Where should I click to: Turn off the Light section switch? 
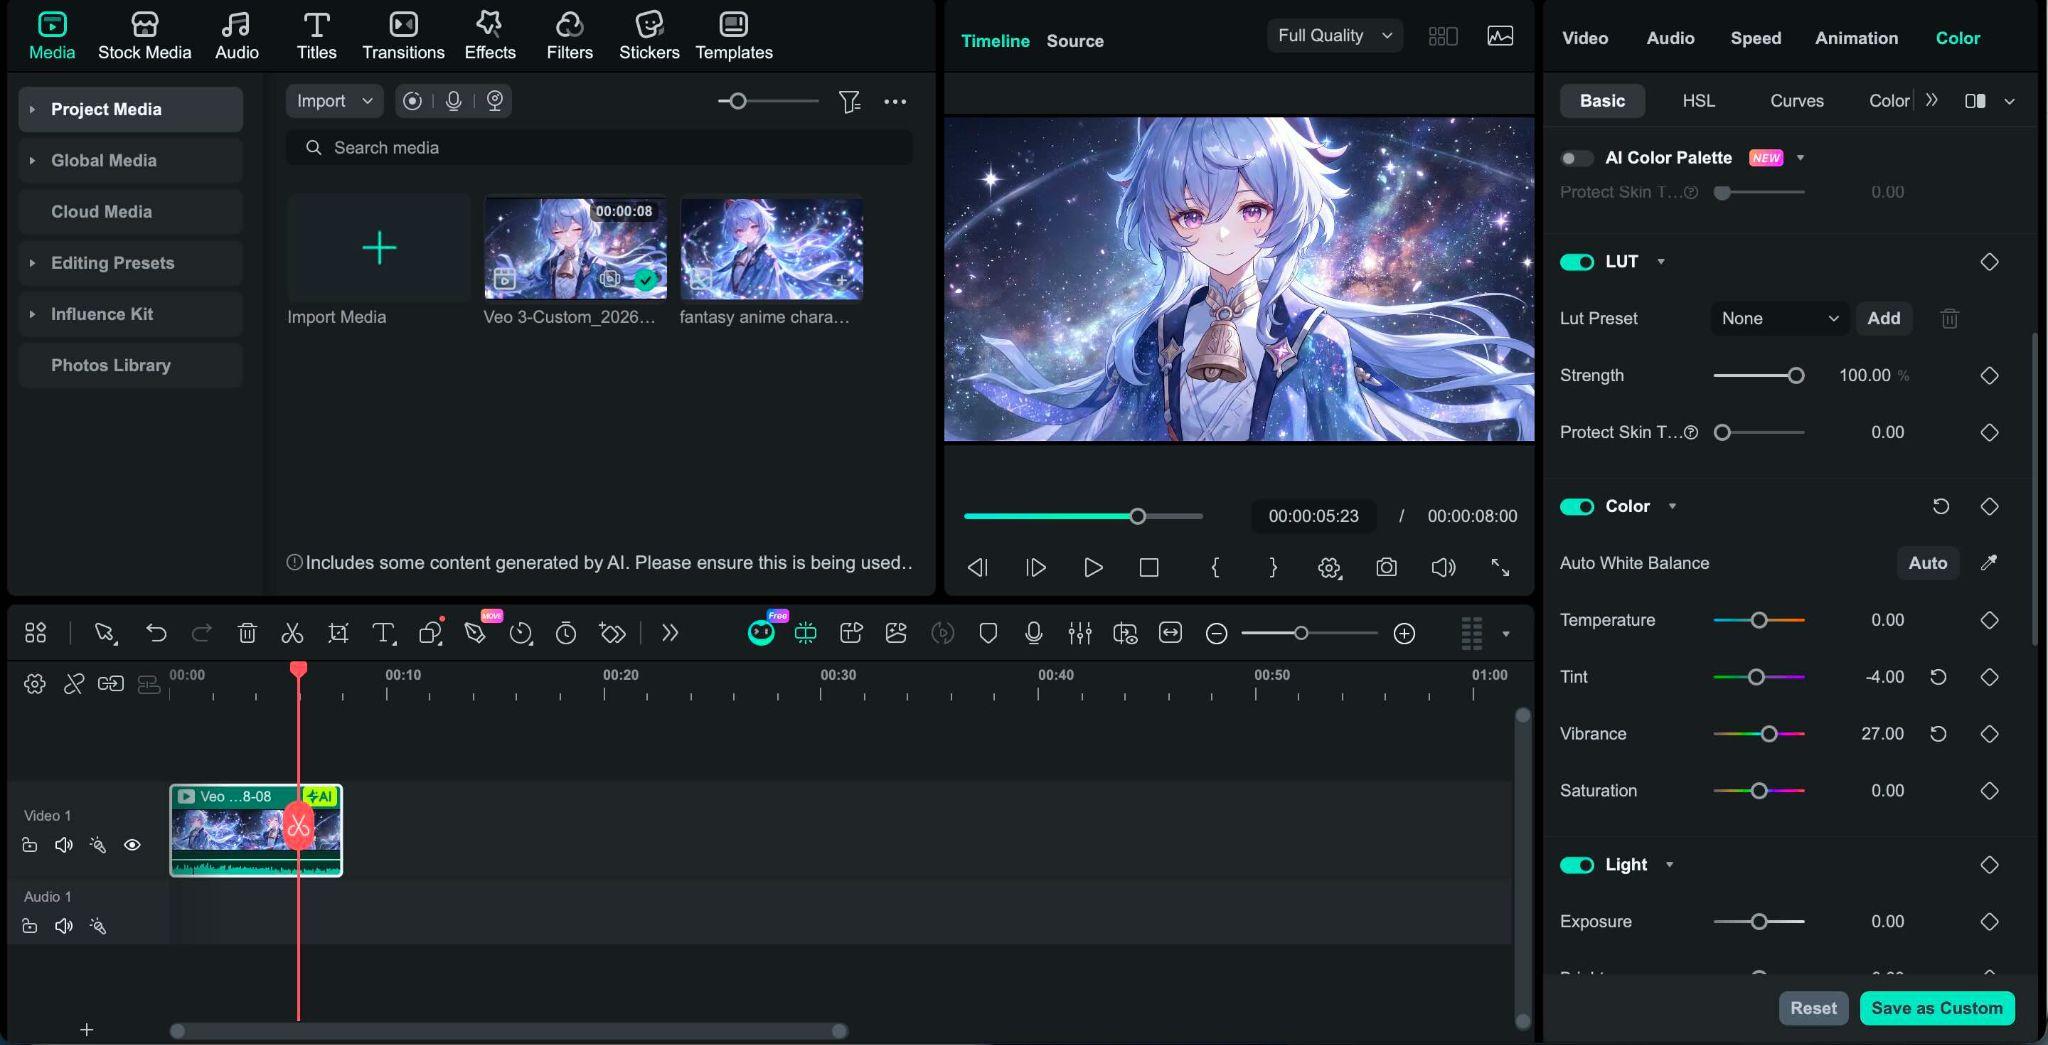coord(1577,865)
